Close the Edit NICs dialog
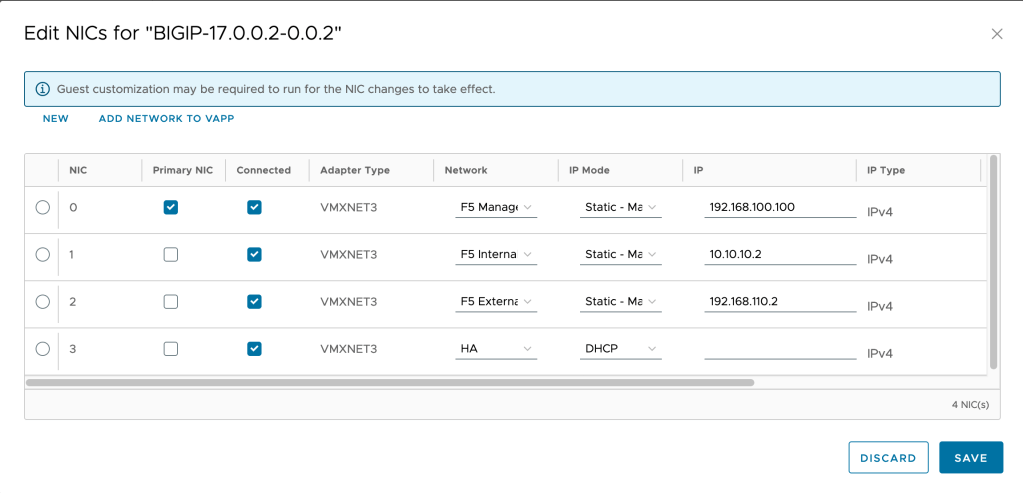Image resolution: width=1023 pixels, height=493 pixels. 996,34
